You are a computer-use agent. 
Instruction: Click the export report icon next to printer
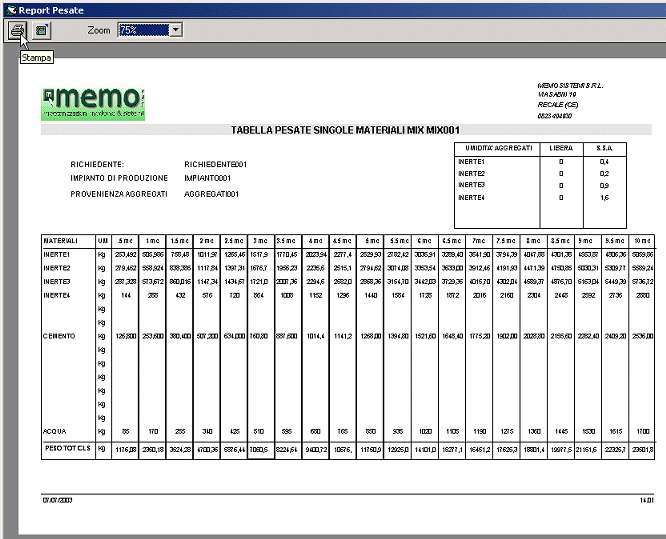pyautogui.click(x=41, y=30)
